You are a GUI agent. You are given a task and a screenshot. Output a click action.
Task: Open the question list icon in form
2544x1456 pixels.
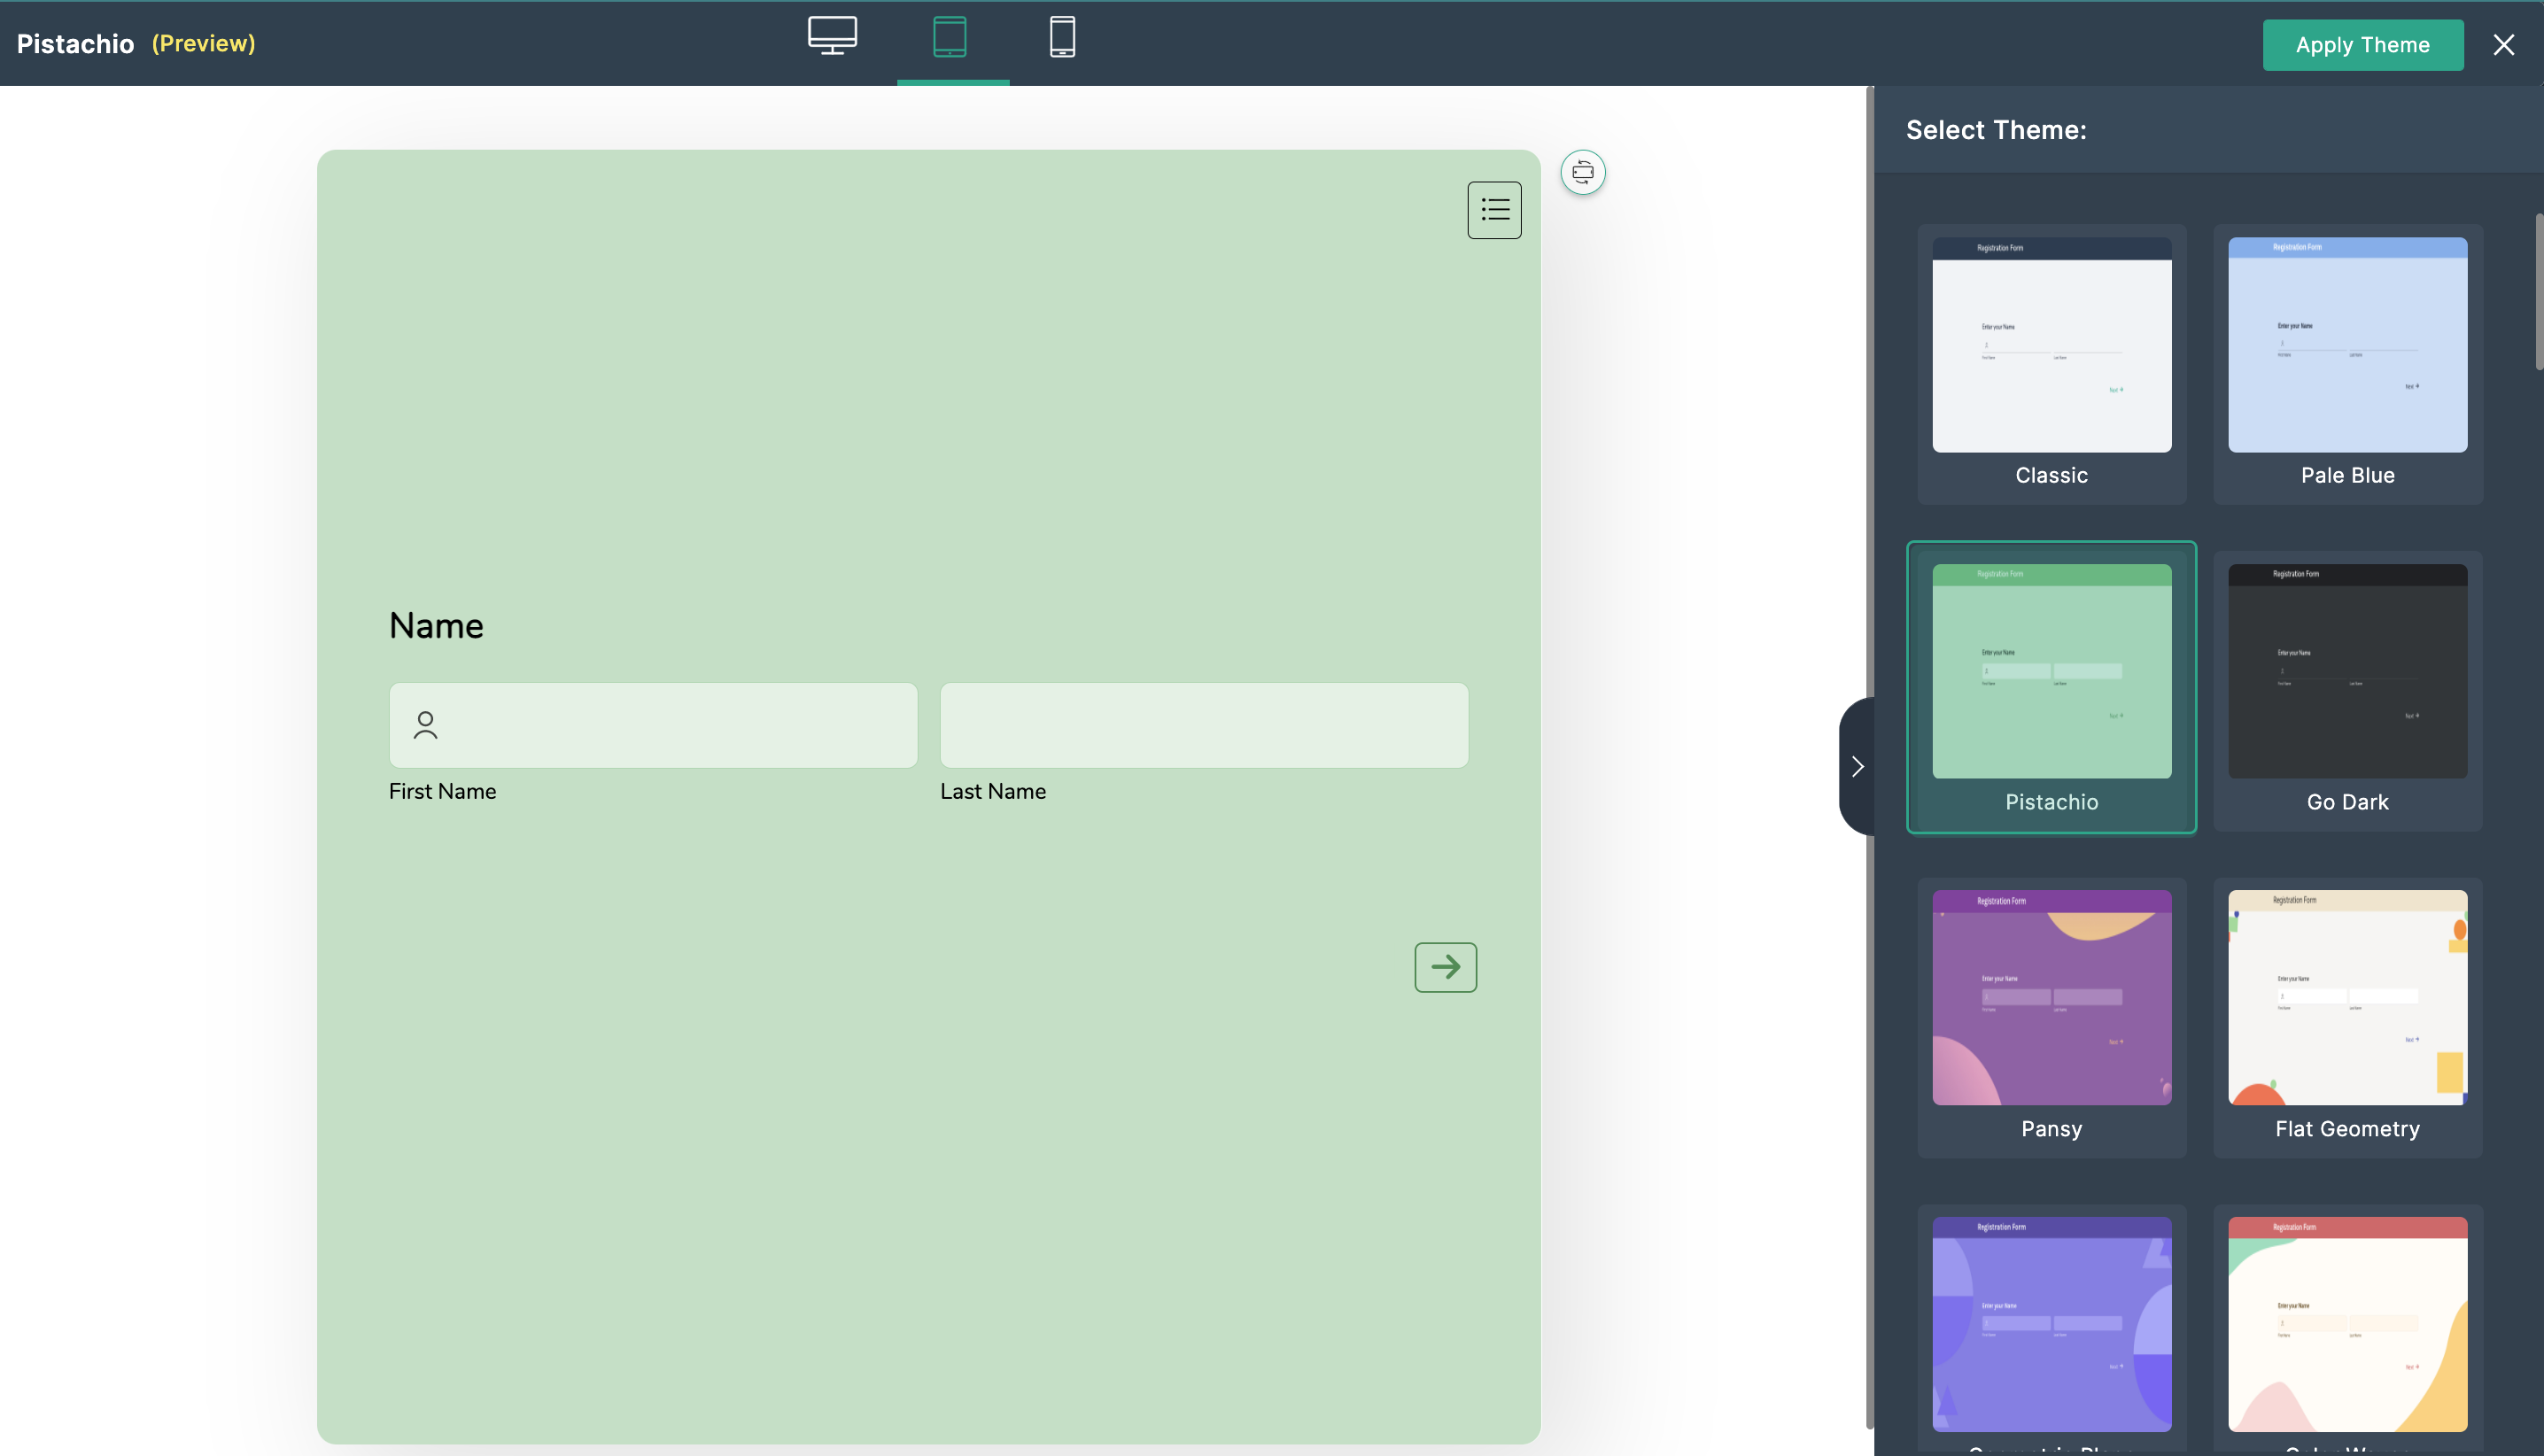click(x=1494, y=210)
